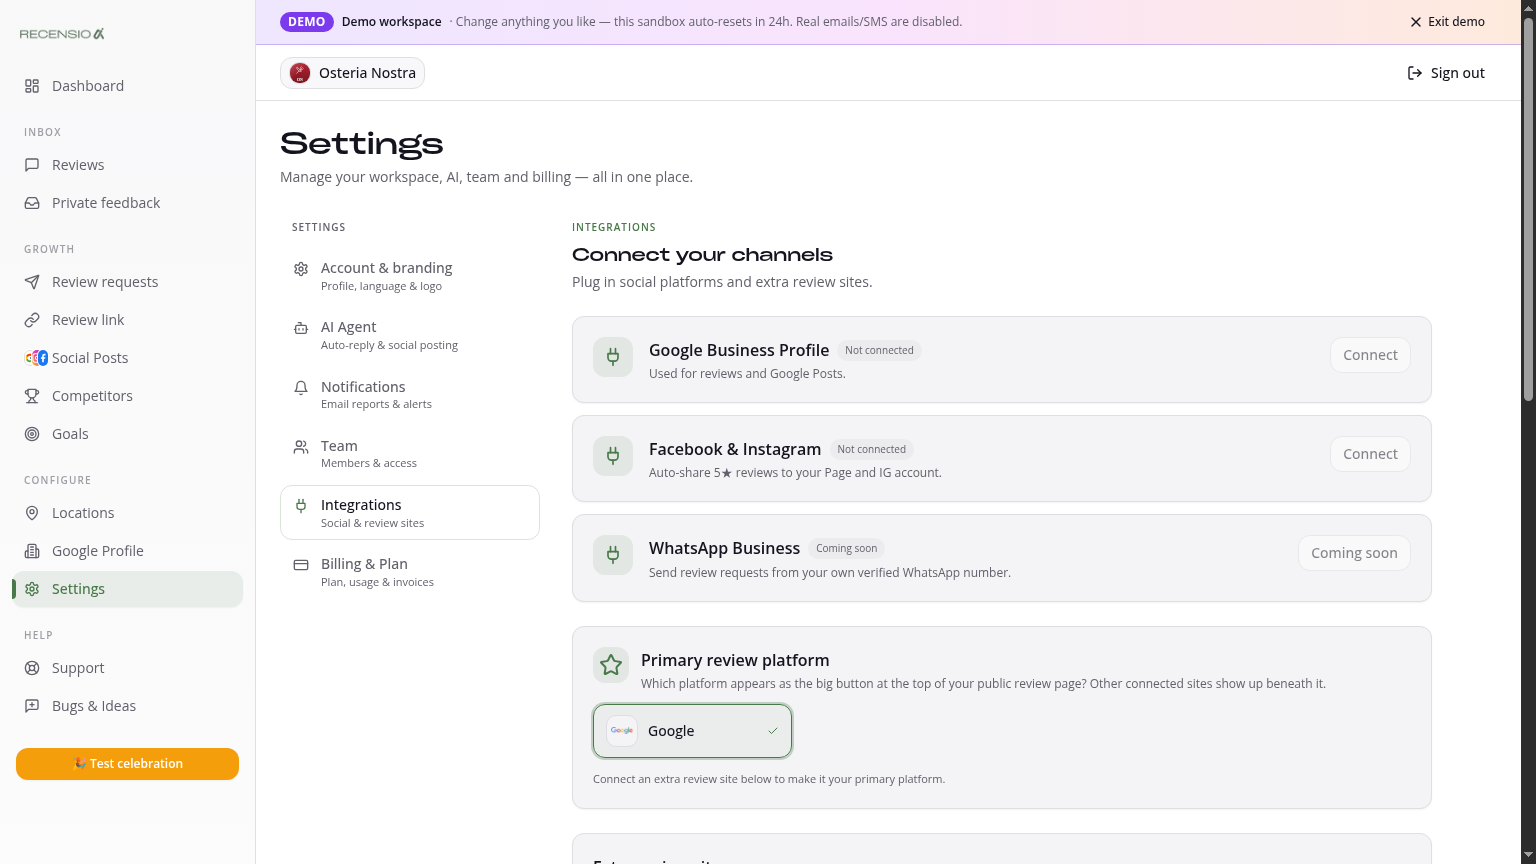Open Private feedback inbox
Image resolution: width=1536 pixels, height=864 pixels.
tap(127, 203)
